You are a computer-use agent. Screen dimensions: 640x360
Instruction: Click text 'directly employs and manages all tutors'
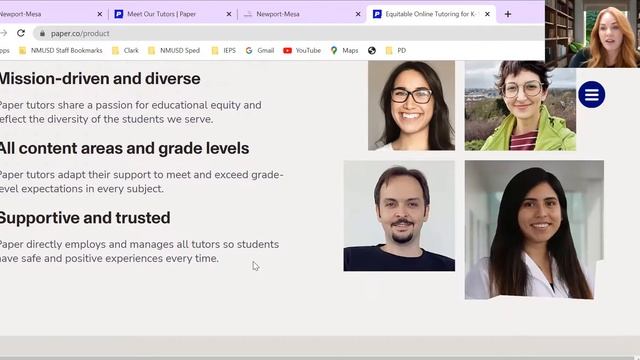coord(124,244)
